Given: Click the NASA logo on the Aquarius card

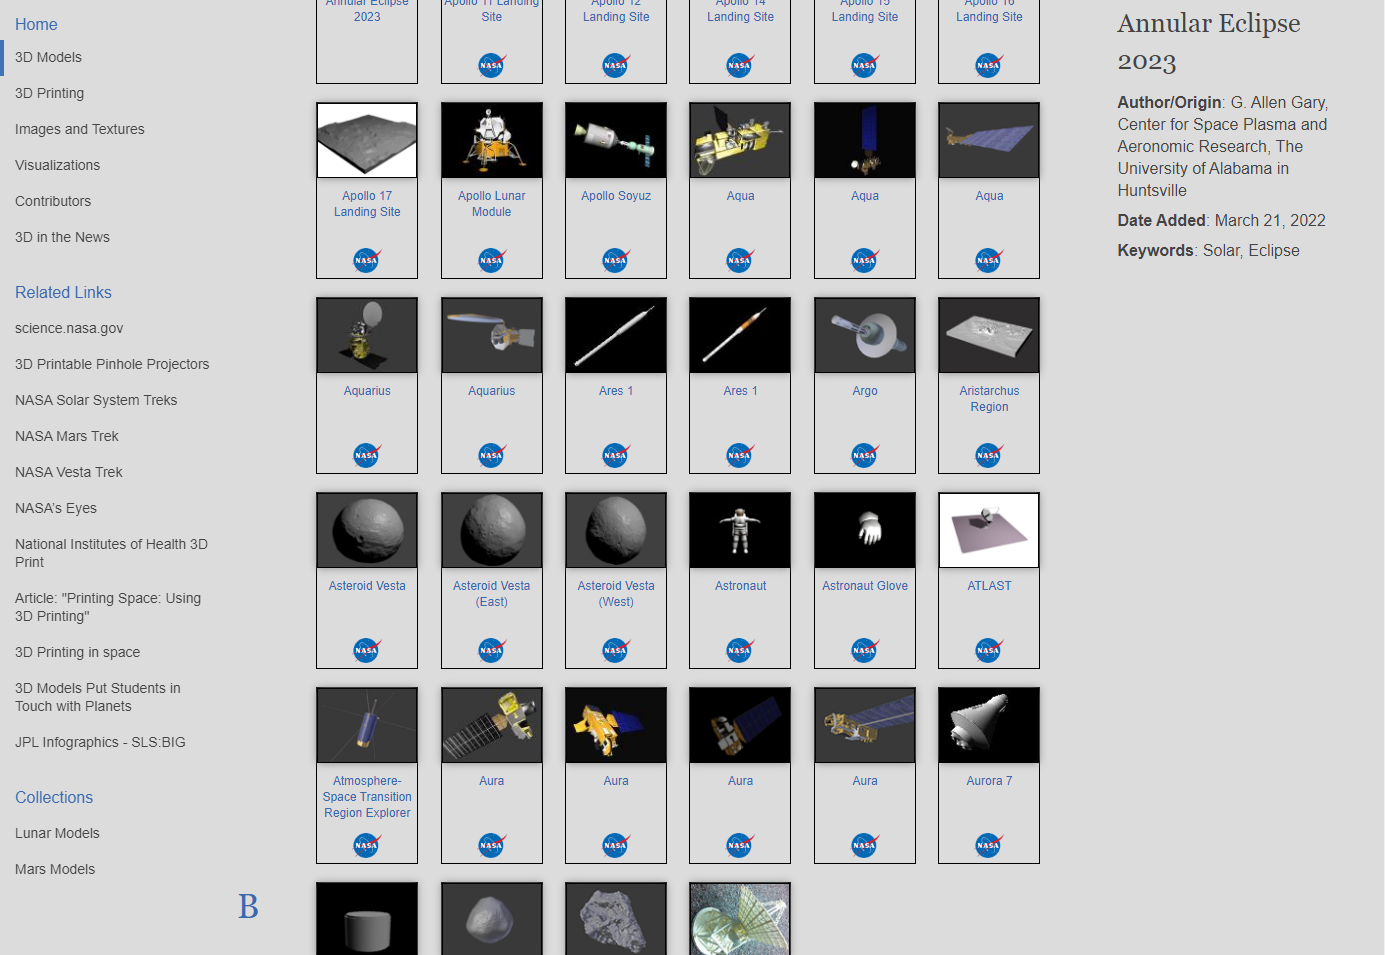Looking at the screenshot, I should [367, 455].
